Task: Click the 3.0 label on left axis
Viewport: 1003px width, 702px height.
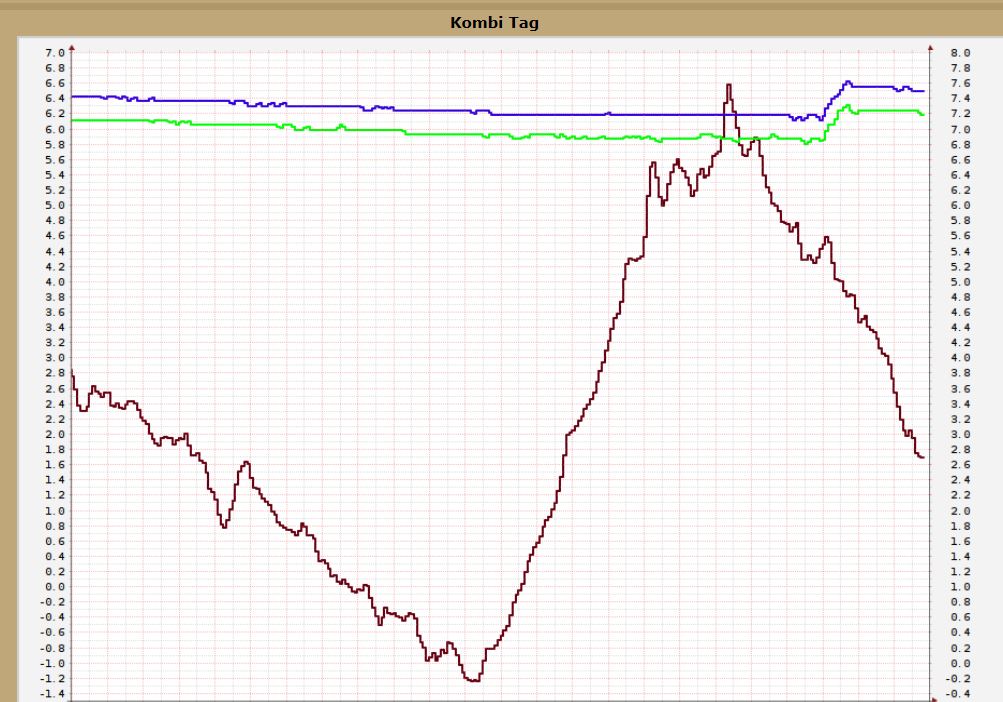Action: [54, 358]
